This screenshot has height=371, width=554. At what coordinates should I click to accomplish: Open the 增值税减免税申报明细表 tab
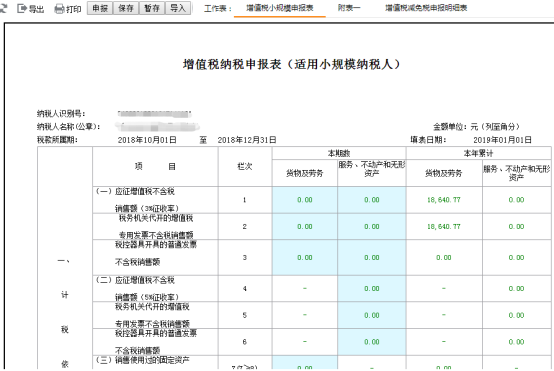coord(426,8)
